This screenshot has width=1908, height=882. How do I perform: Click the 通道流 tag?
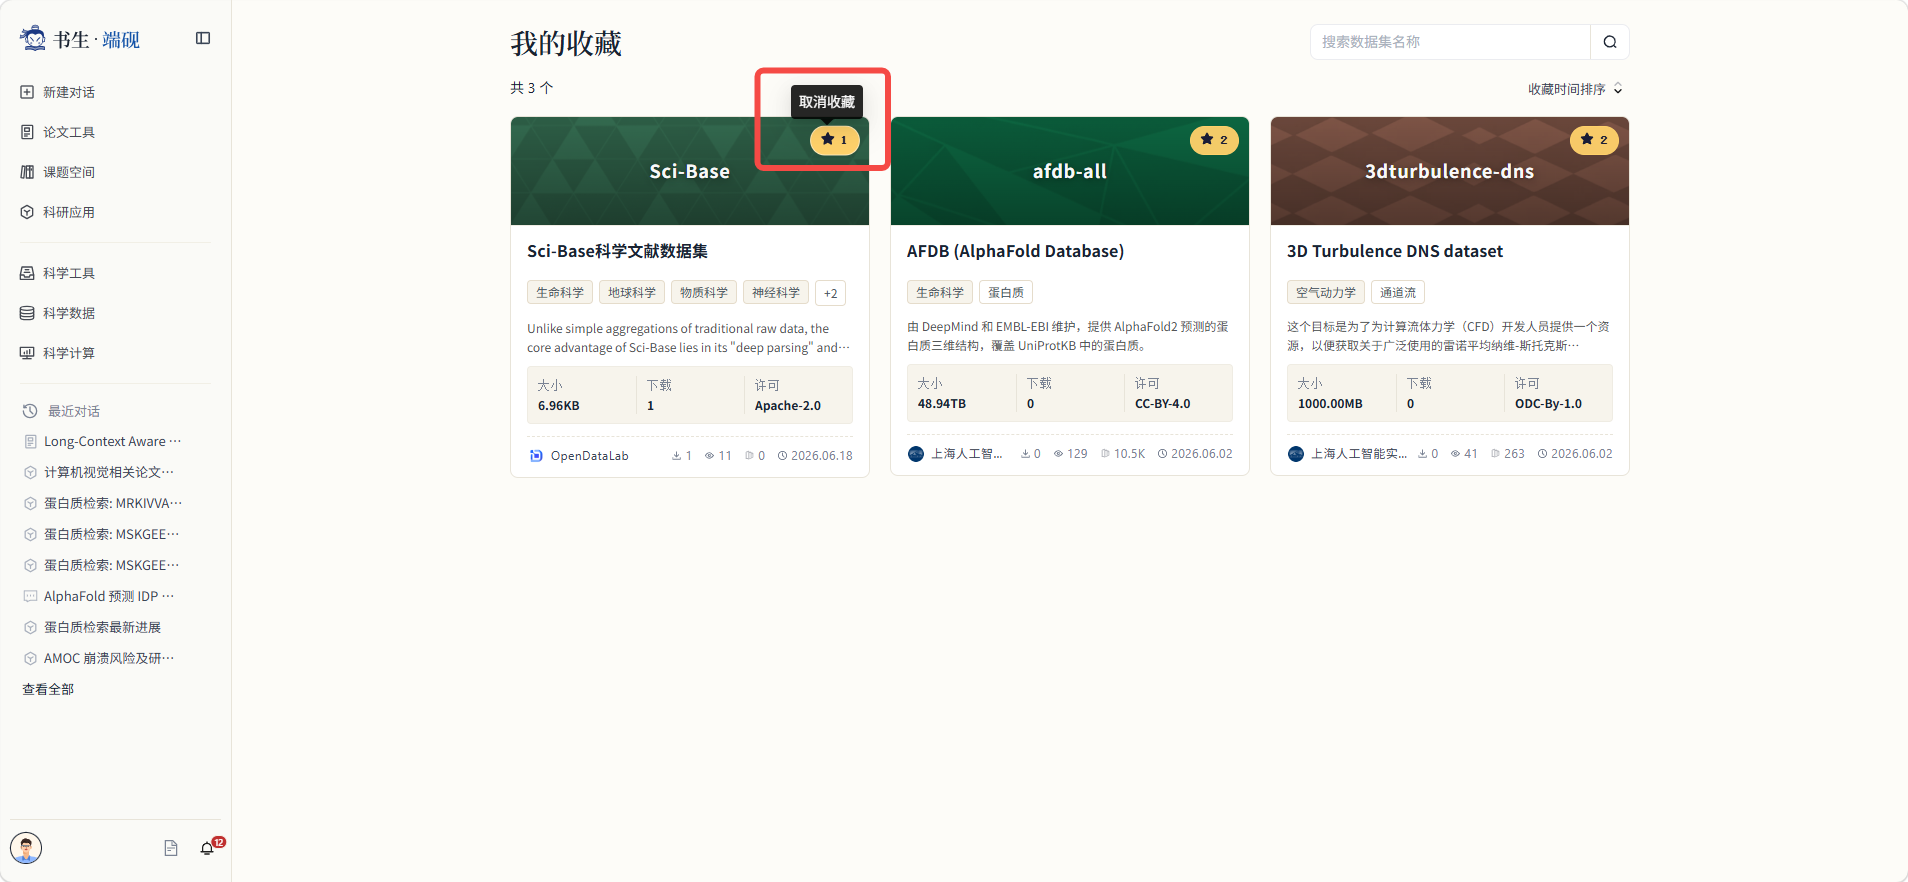tap(1398, 293)
